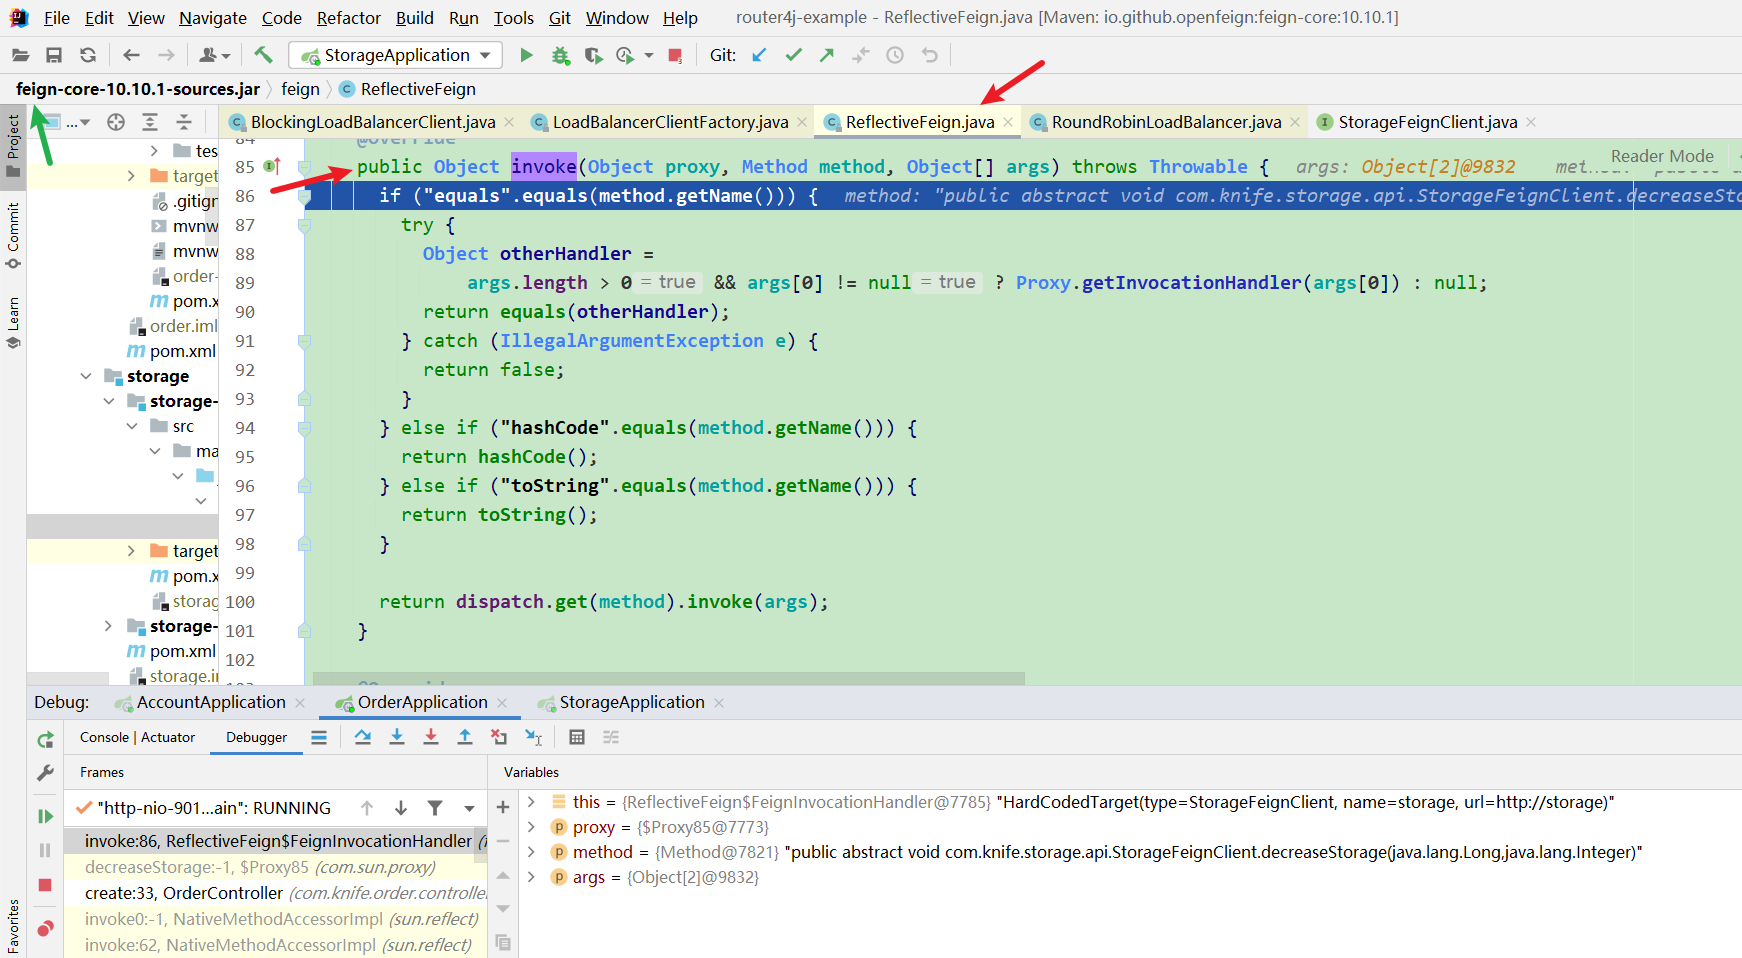The width and height of the screenshot is (1742, 958).
Task: Collapse the storage folder in Project tree
Action: [x=86, y=376]
